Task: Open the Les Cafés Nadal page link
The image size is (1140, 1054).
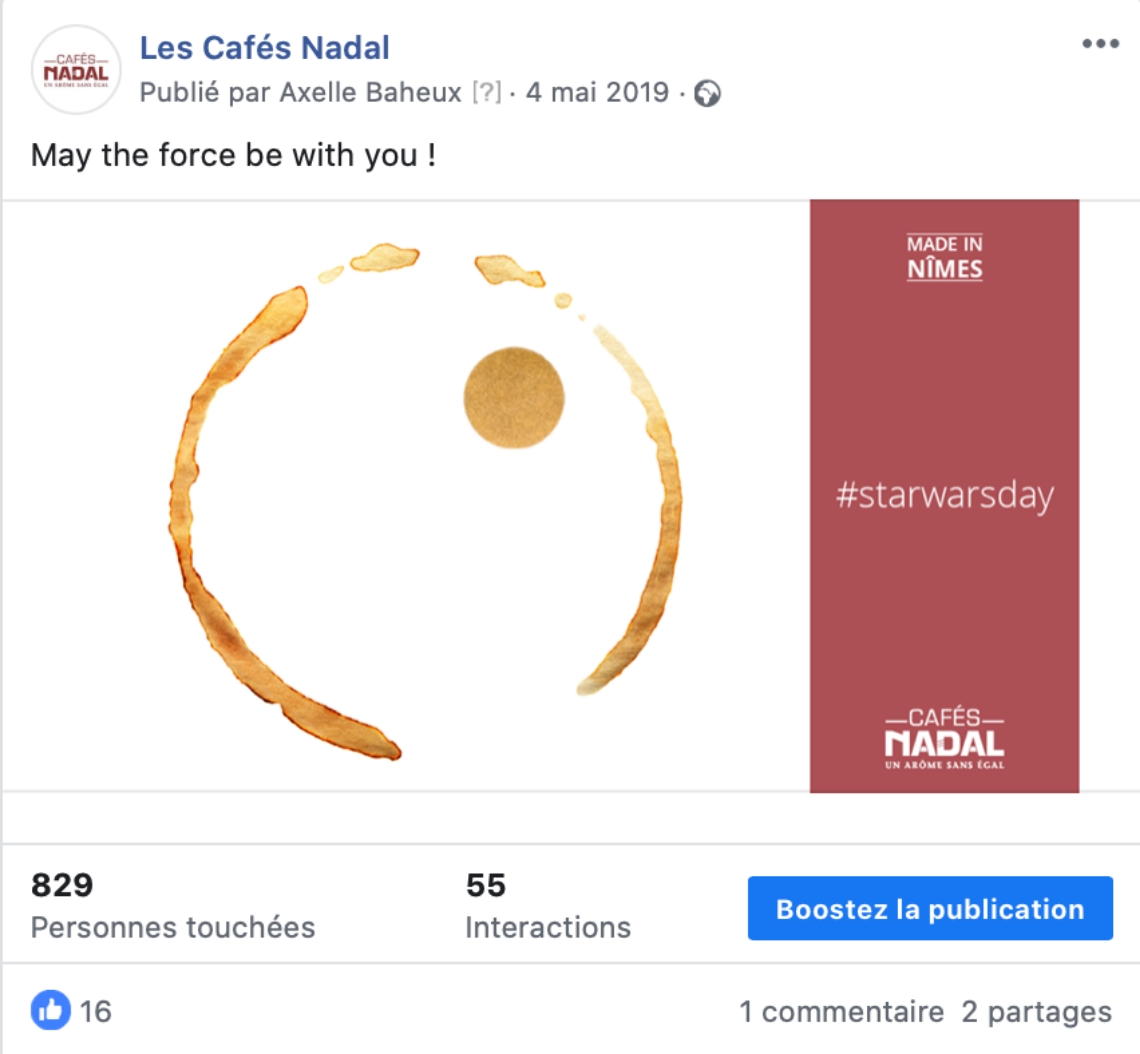Action: coord(264,47)
